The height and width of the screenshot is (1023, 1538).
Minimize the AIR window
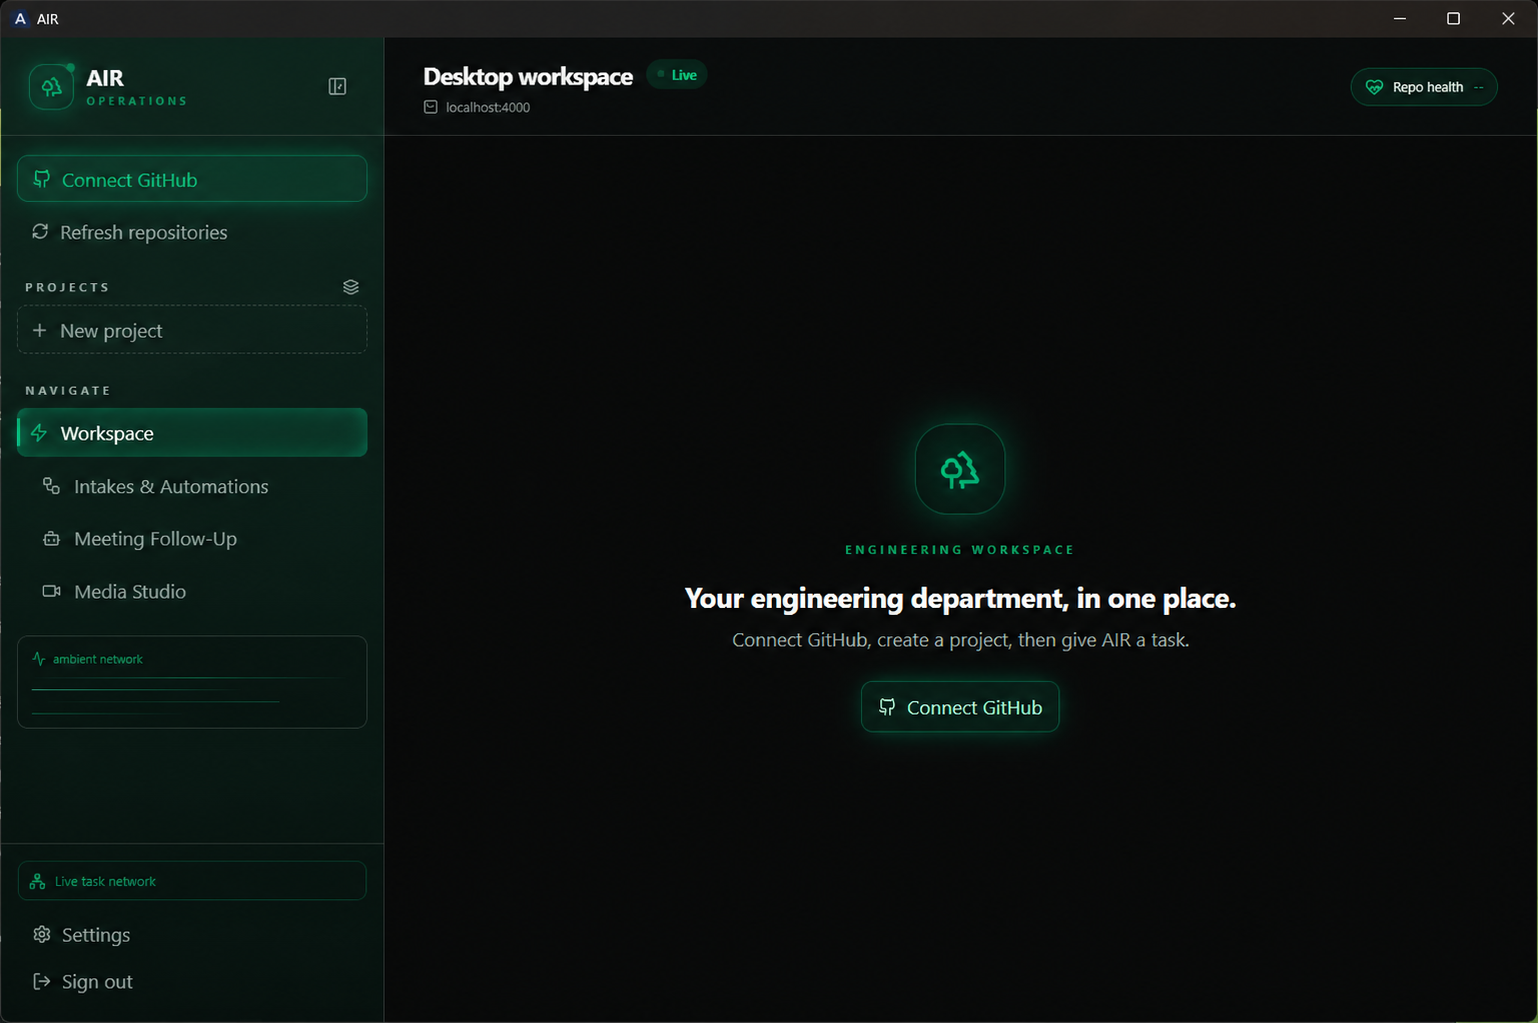[1400, 19]
